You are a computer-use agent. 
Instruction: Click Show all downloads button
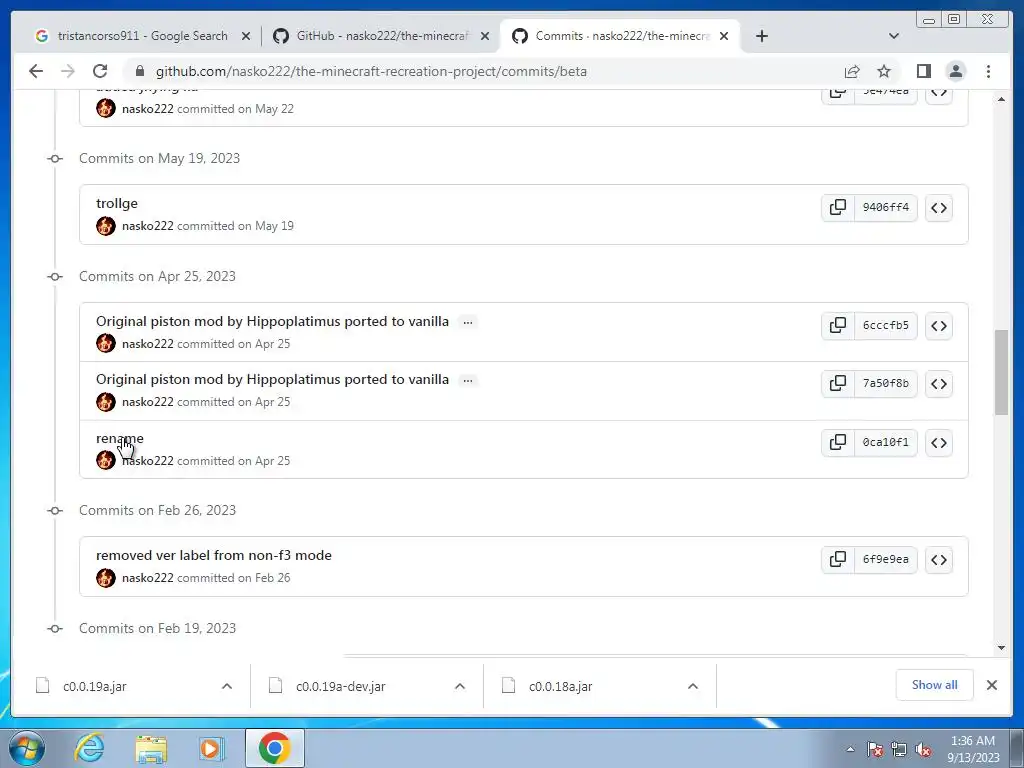pos(935,685)
